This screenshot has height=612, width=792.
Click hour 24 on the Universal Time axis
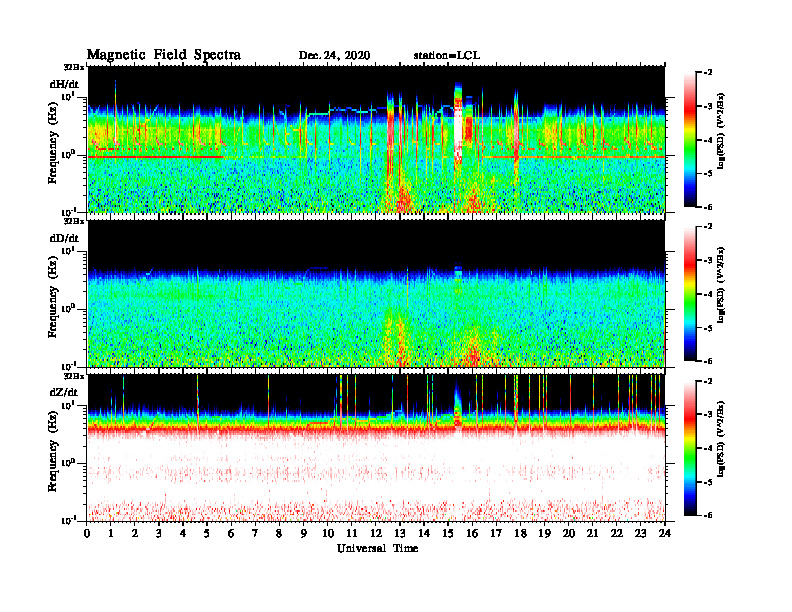(x=665, y=534)
